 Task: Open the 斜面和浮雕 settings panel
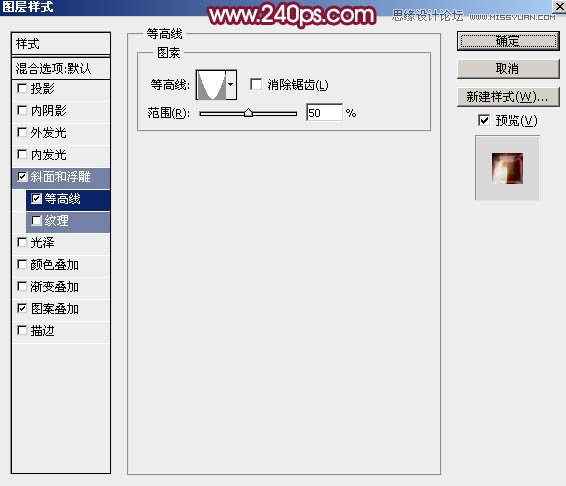[x=60, y=177]
